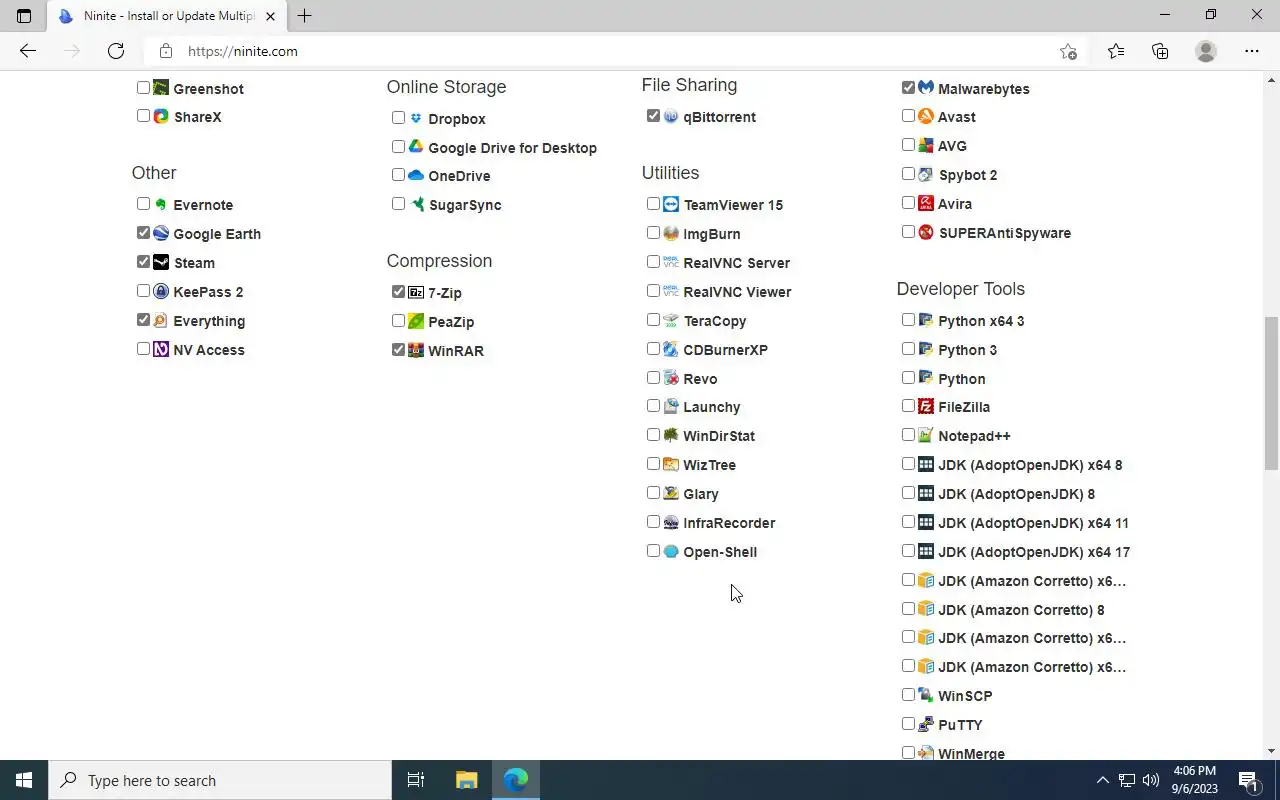Viewport: 1280px width, 800px height.
Task: Uncheck the Steam checkbox
Action: tap(143, 261)
